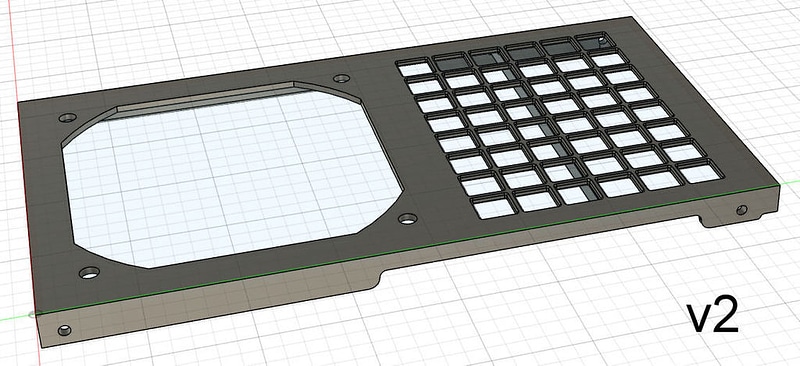Image resolution: width=800 pixels, height=366 pixels.
Task: Select the bottom-left fan mounting hole
Action: (x=89, y=273)
